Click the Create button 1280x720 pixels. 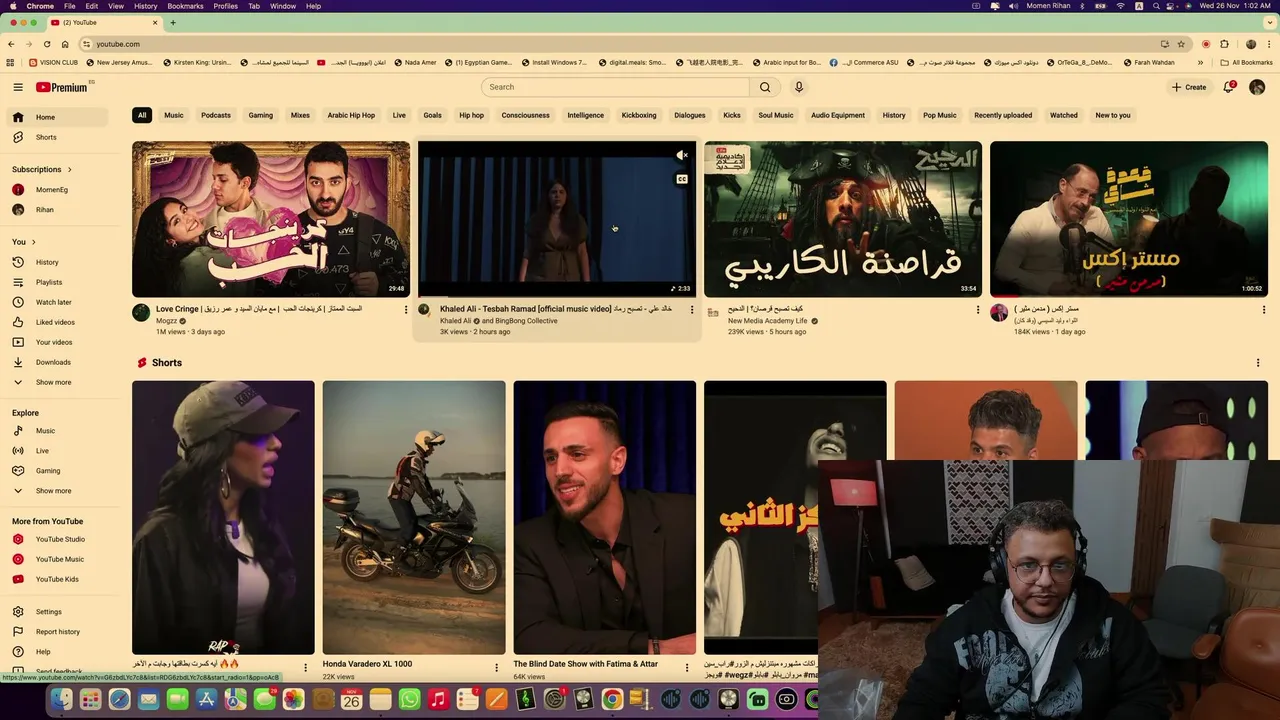(1189, 87)
